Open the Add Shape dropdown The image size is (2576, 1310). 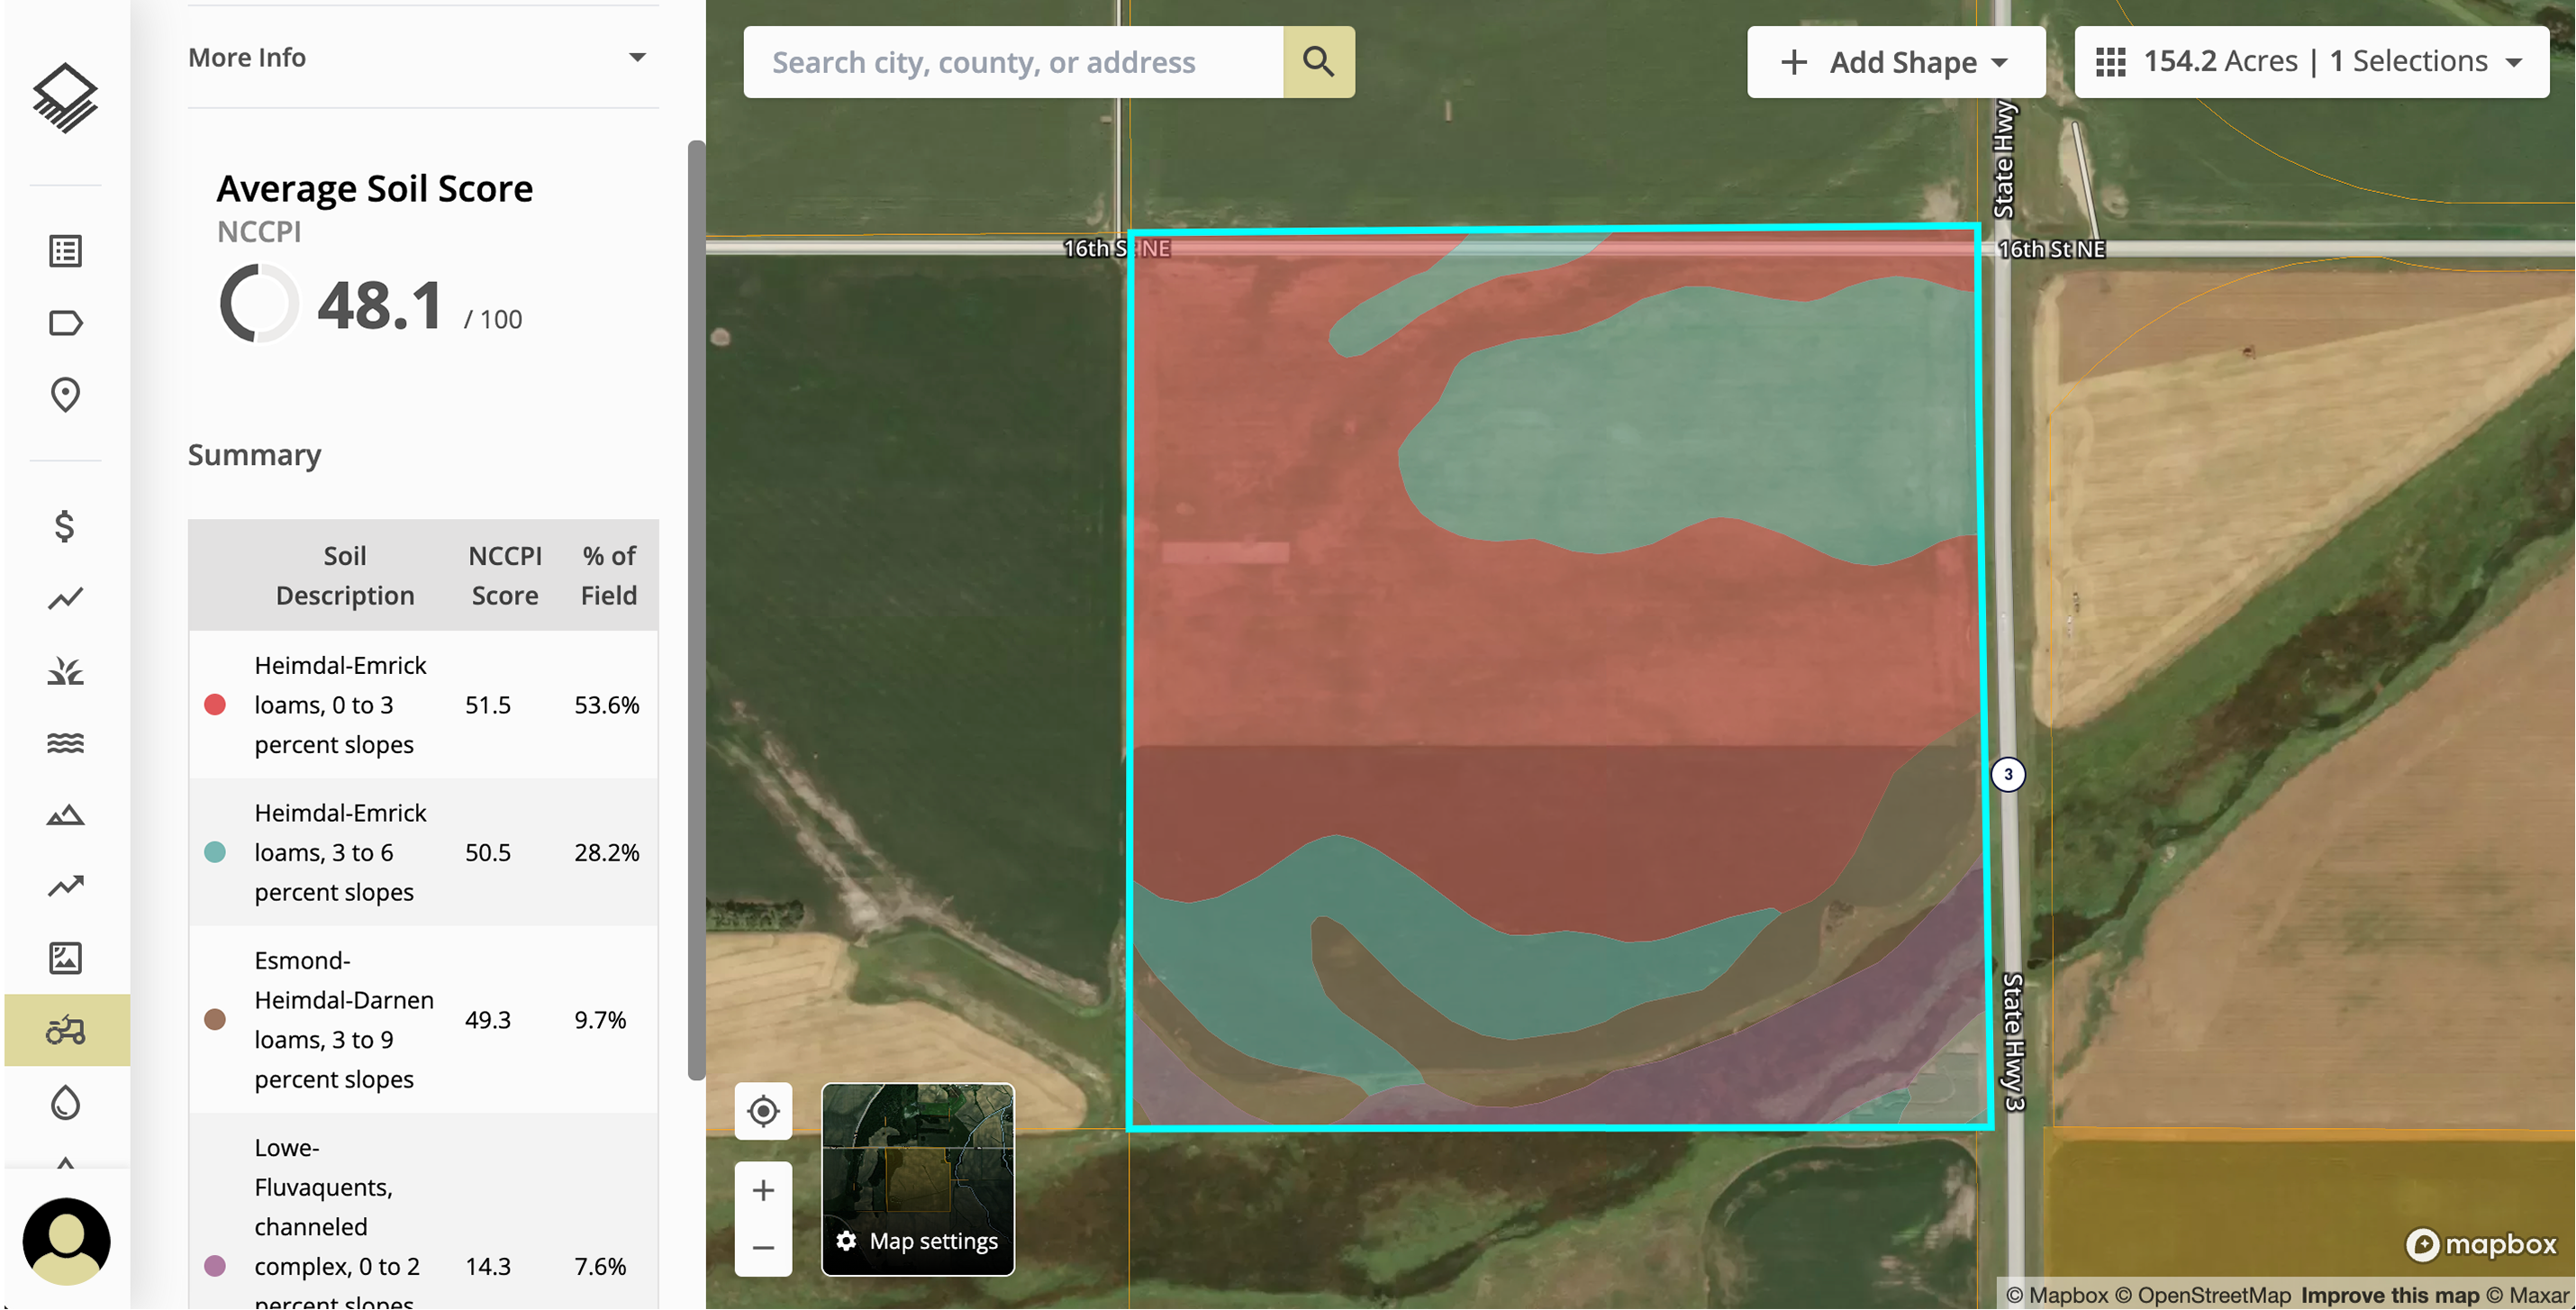(x=1895, y=62)
